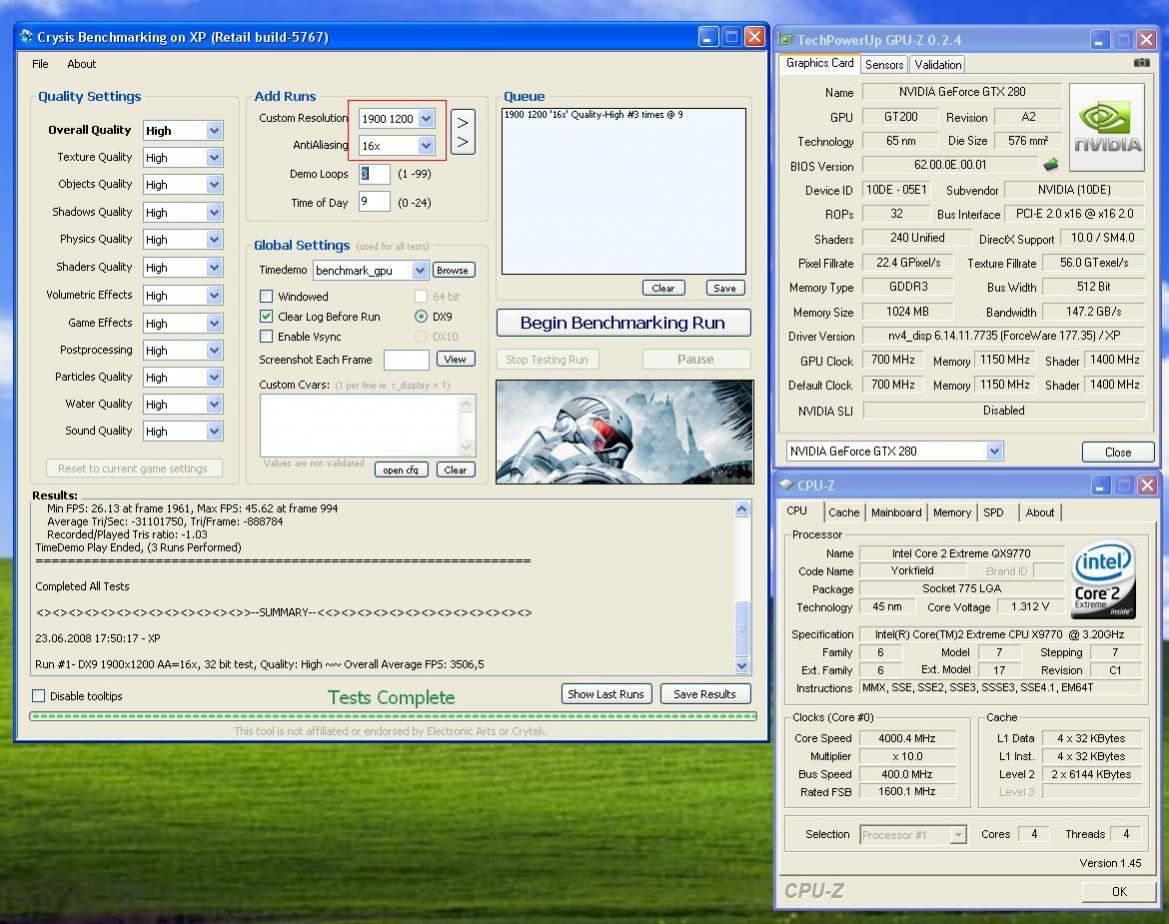Click the Results scrollbar up arrow
This screenshot has width=1169, height=924.
[742, 509]
